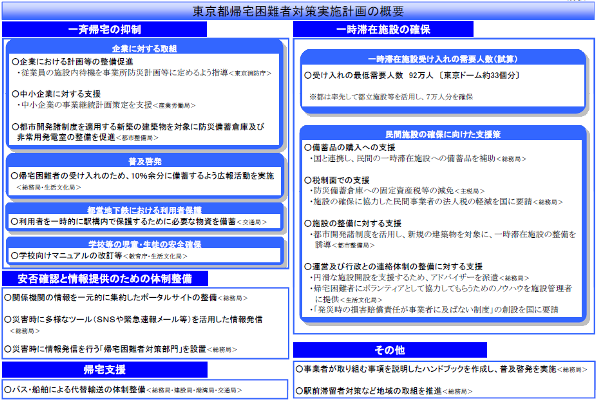Click the 民間施設の確保に向けた支援策 heading
Image resolution: width=597 pixels, height=400 pixels.
443,134
